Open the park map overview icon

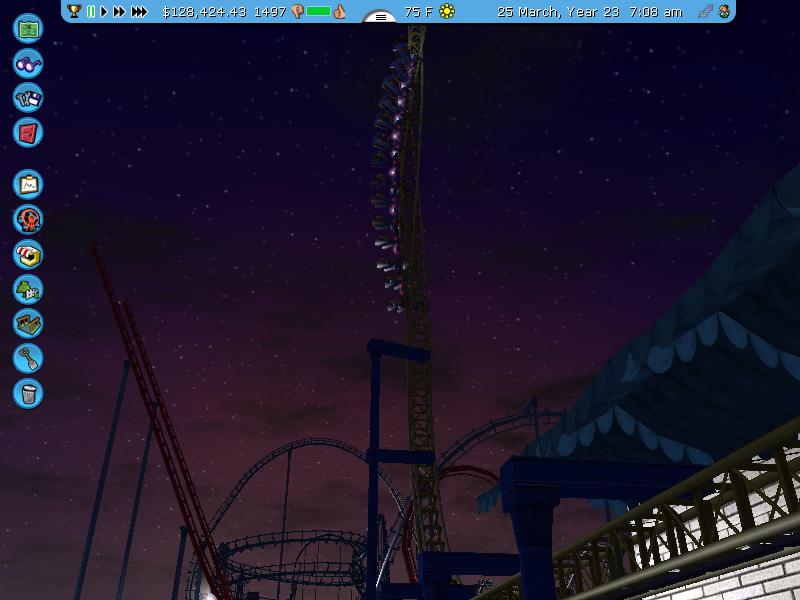coord(28,29)
